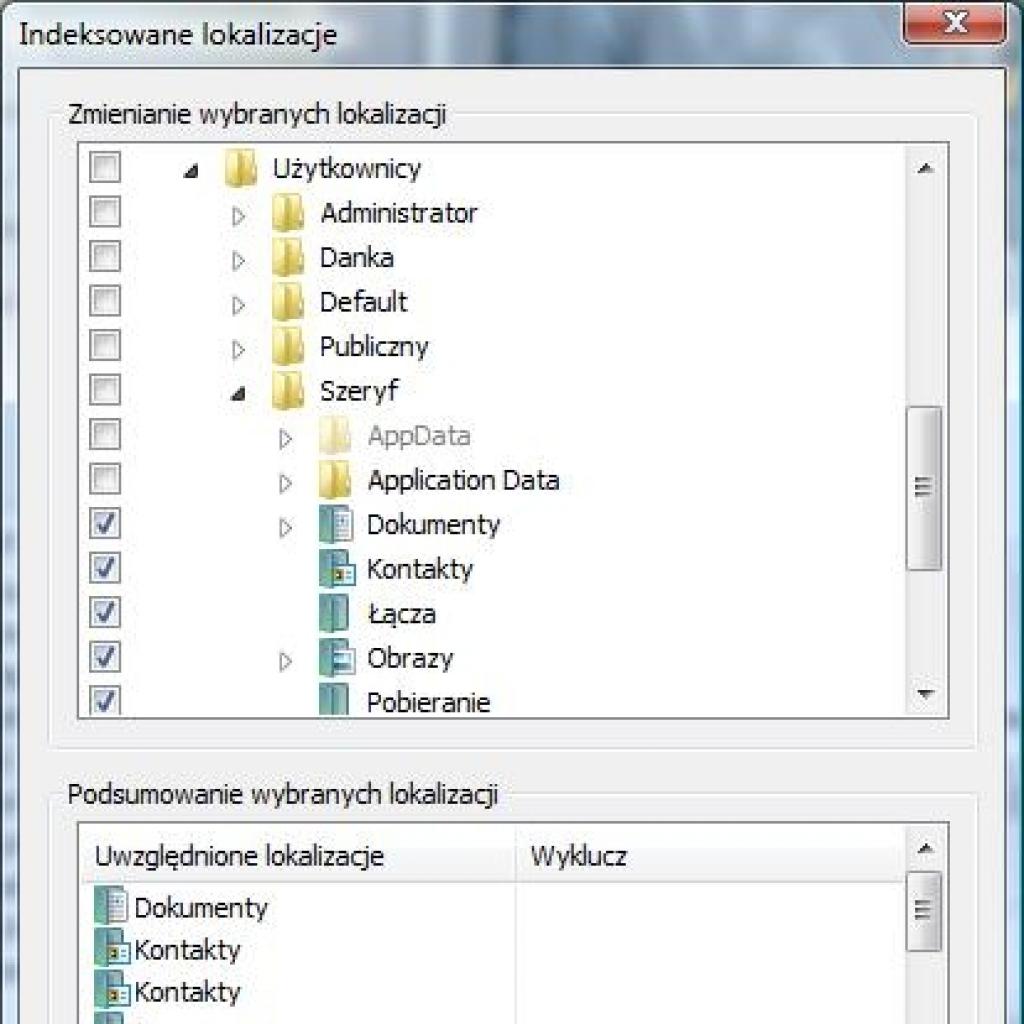Click the faded AppData folder icon
The image size is (1024, 1024).
click(336, 436)
